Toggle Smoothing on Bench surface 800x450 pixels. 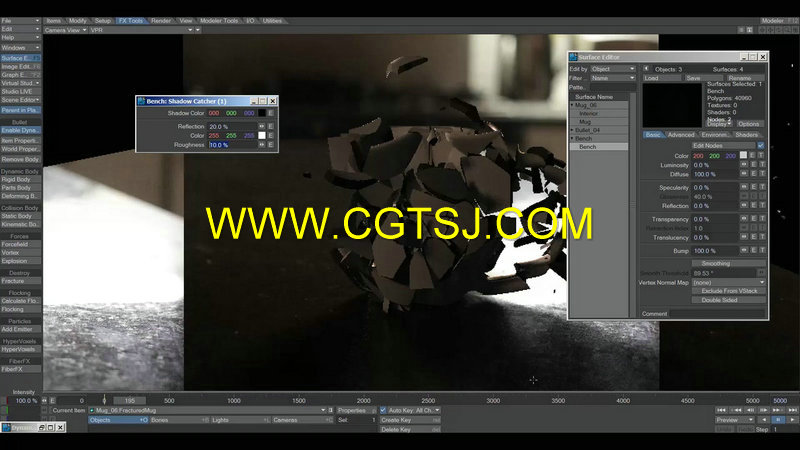click(729, 264)
